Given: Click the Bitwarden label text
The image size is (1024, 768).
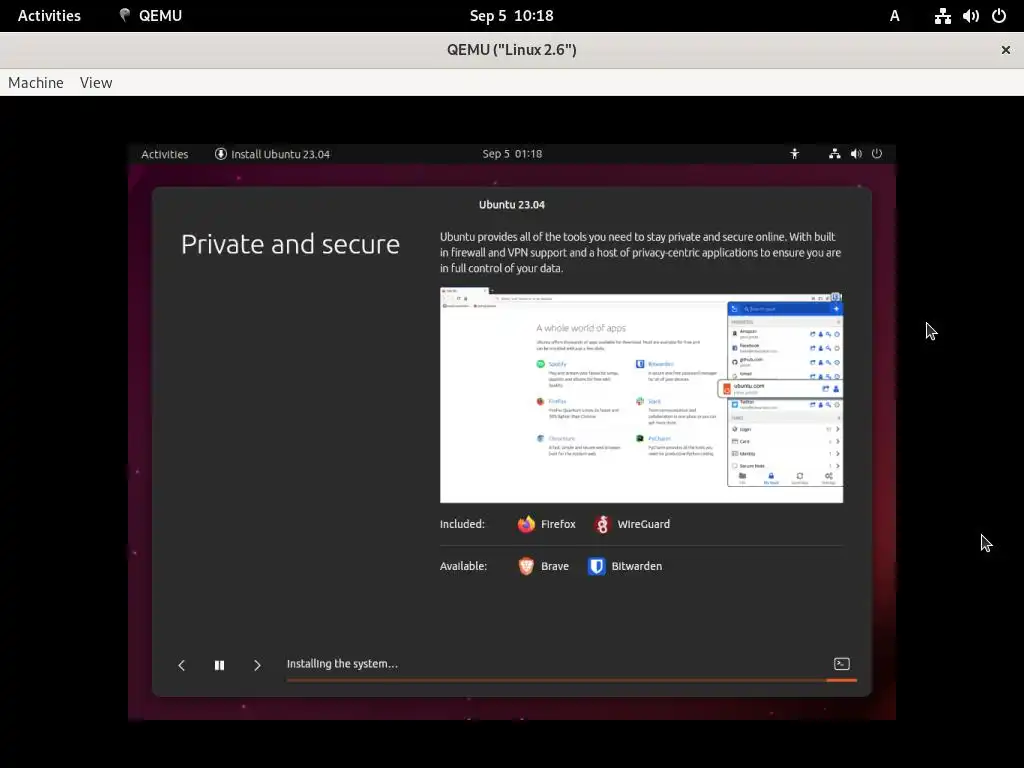Looking at the screenshot, I should [637, 566].
